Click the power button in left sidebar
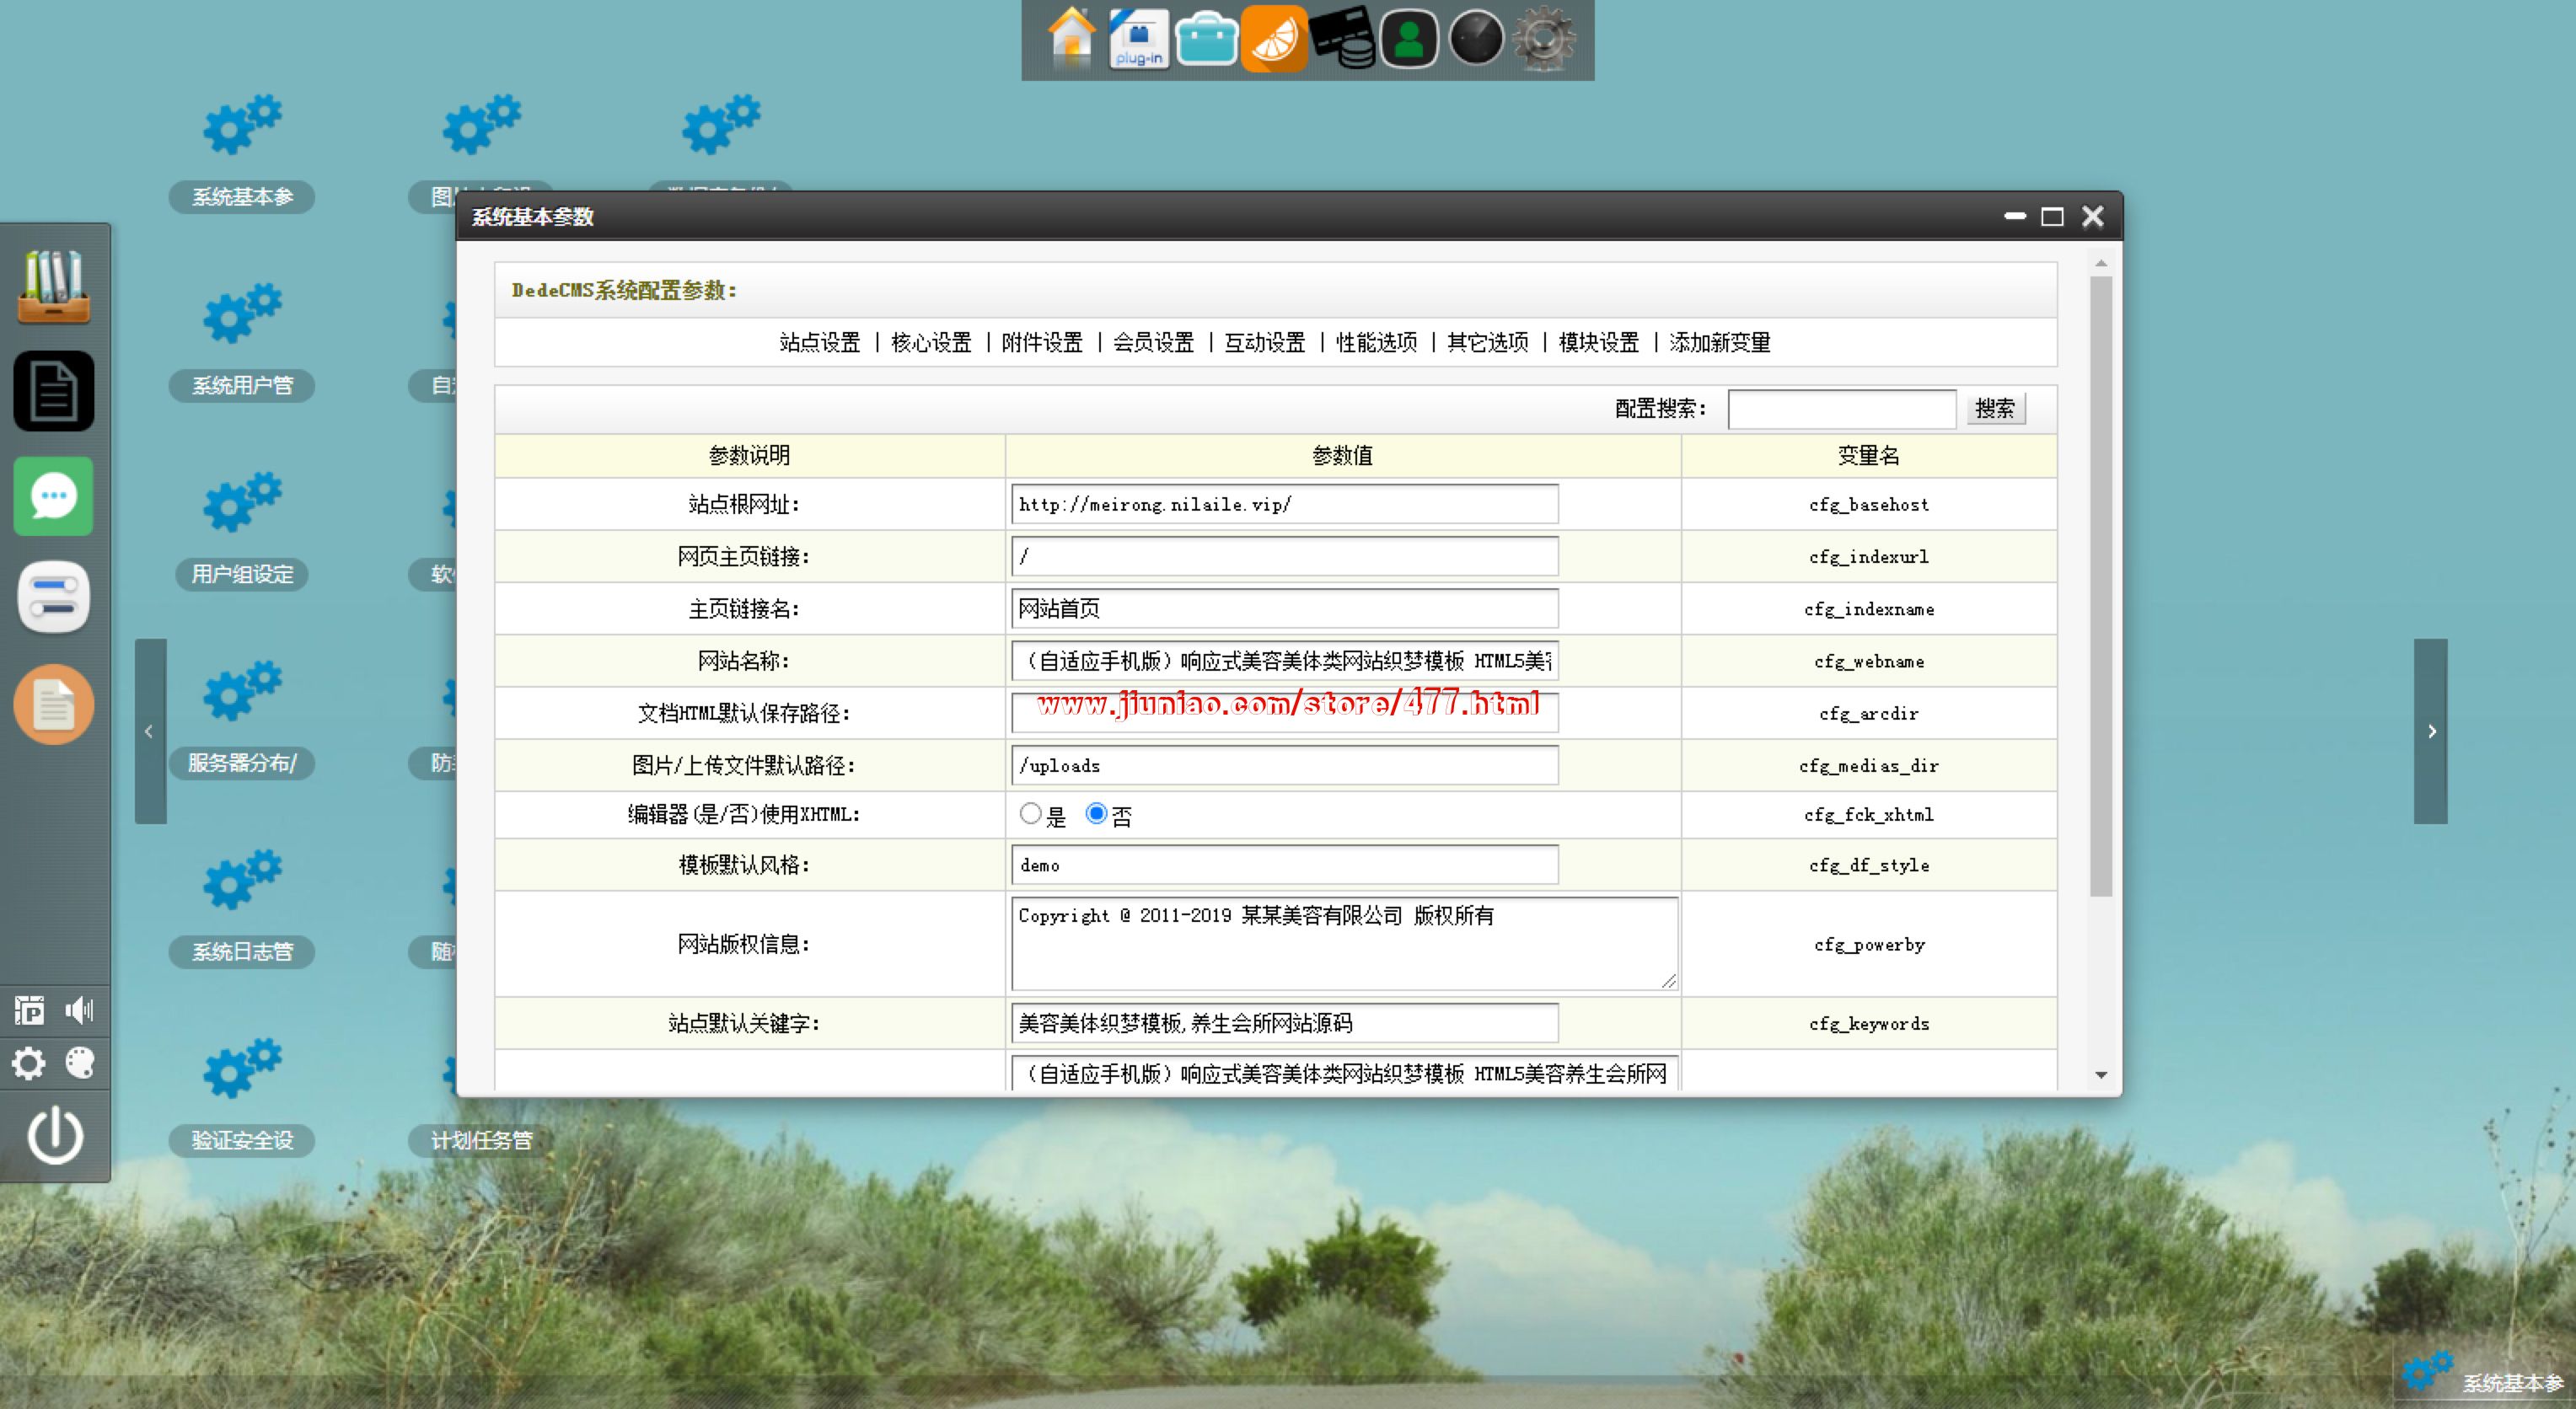This screenshot has width=2576, height=1409. click(x=54, y=1135)
